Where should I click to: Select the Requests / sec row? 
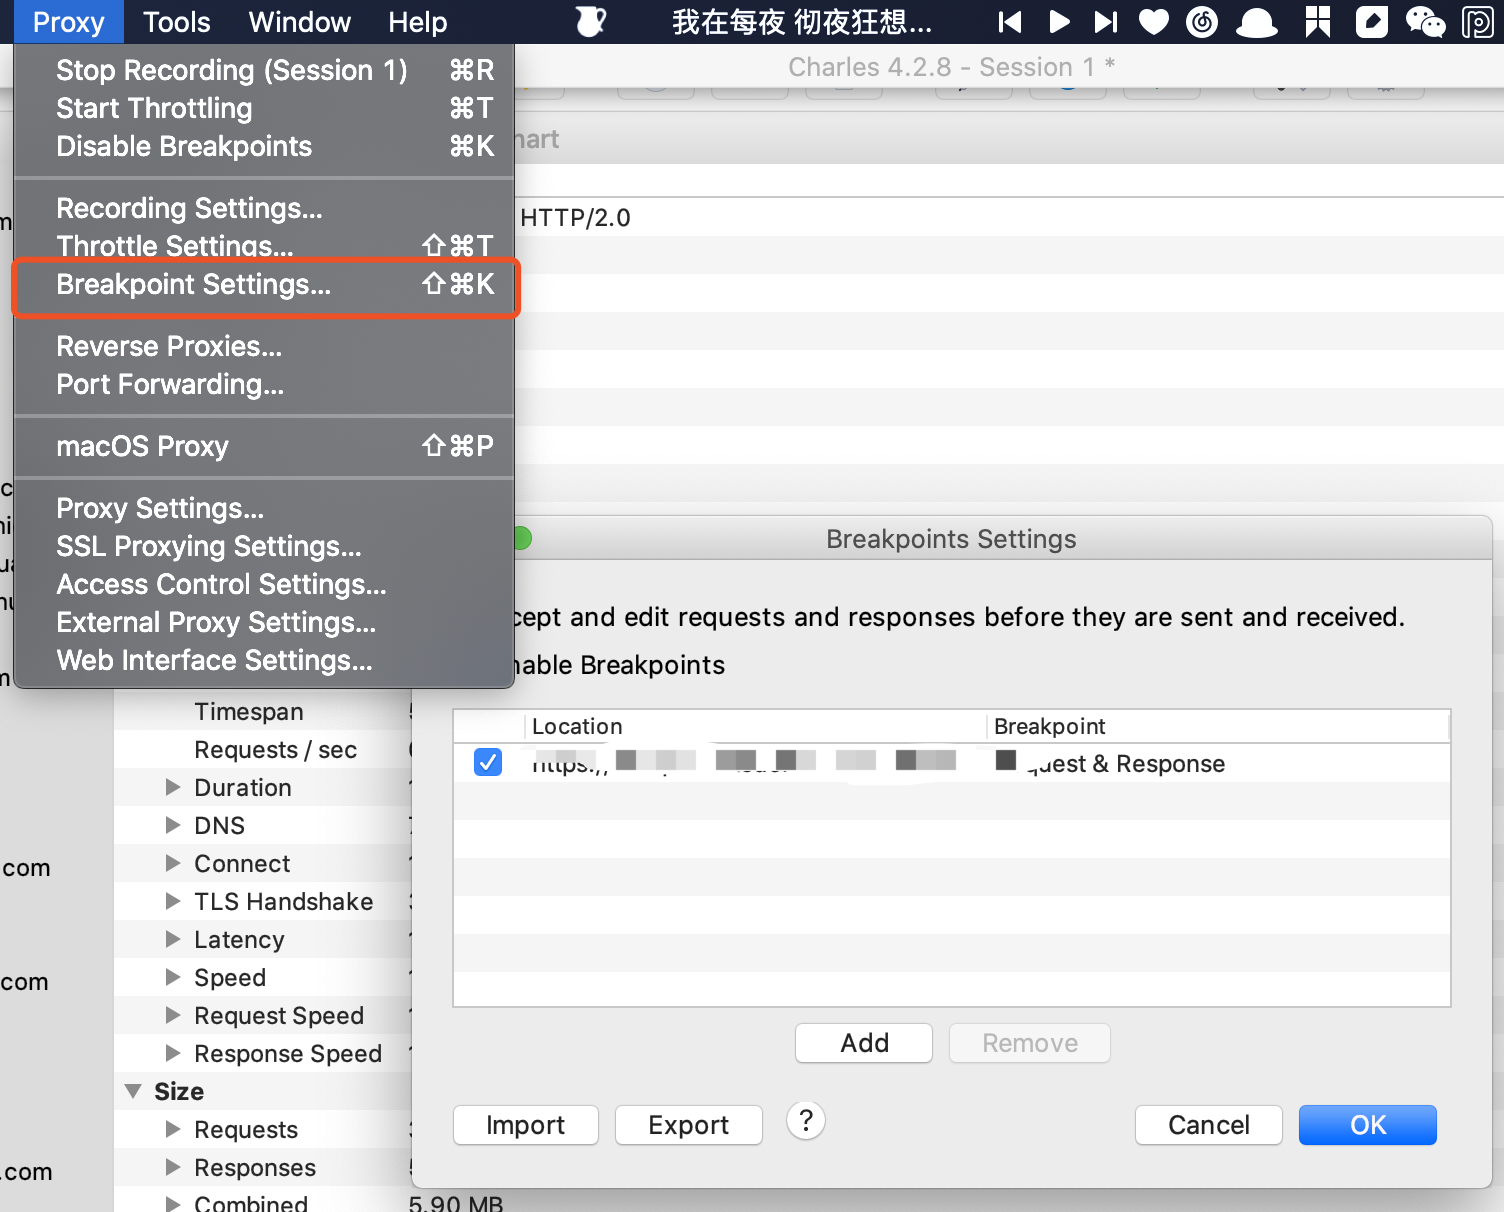tap(262, 749)
